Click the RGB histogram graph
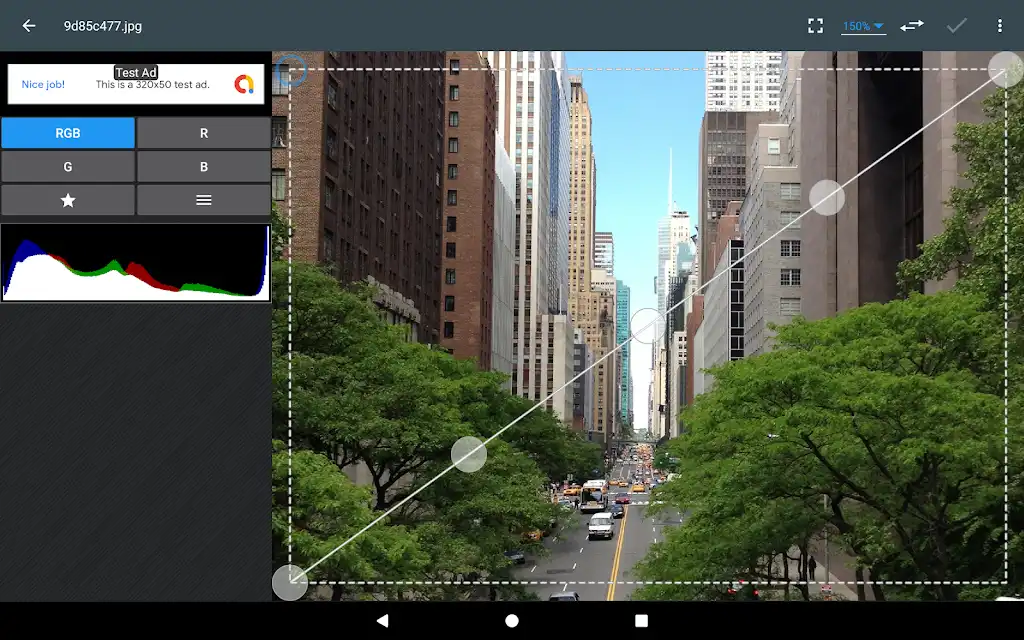This screenshot has height=640, width=1024. tap(136, 263)
